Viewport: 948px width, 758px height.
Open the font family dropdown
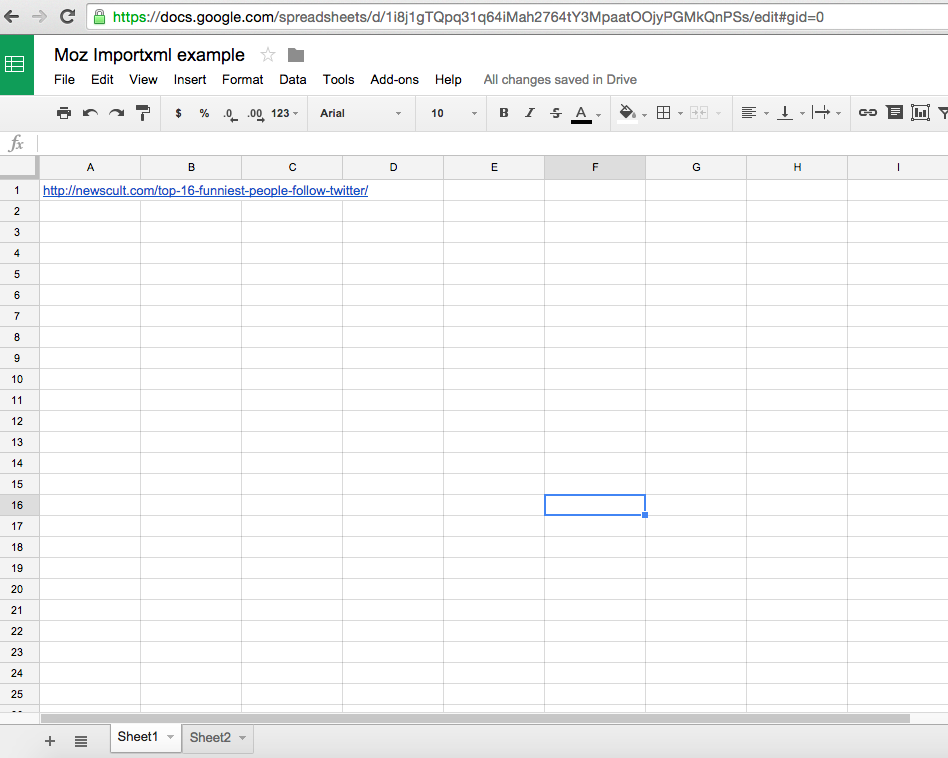tap(360, 113)
